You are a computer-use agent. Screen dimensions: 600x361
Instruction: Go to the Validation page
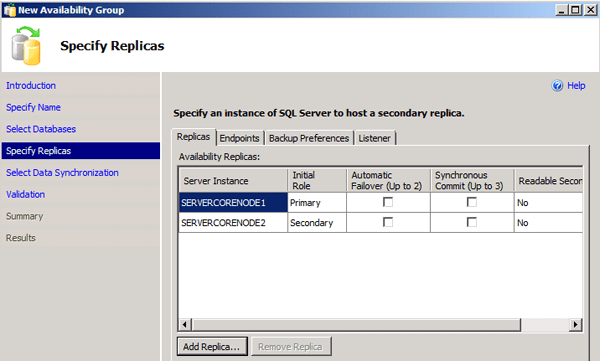click(26, 194)
